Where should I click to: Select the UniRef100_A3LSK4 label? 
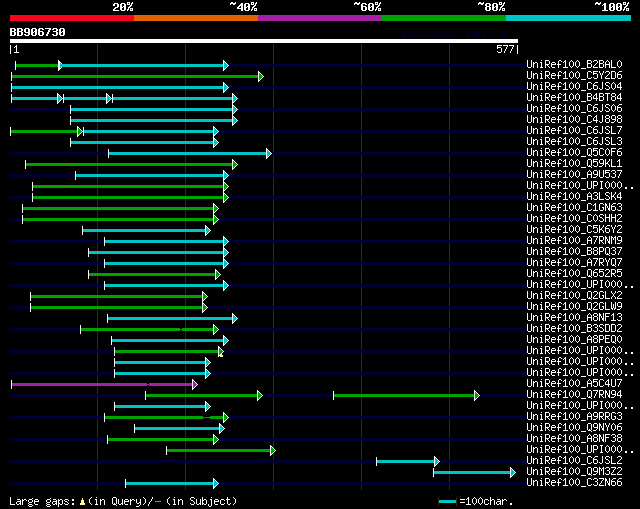click(x=574, y=197)
